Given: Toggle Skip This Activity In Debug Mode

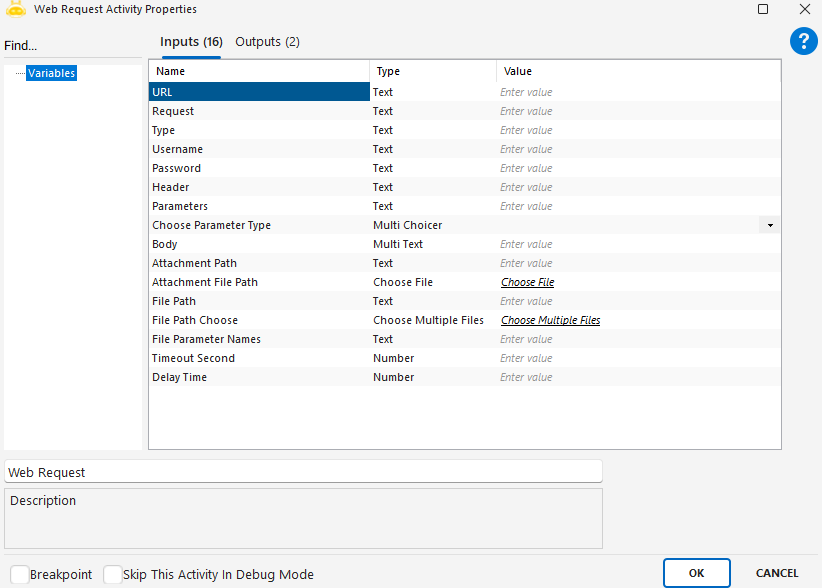Looking at the screenshot, I should tap(112, 574).
